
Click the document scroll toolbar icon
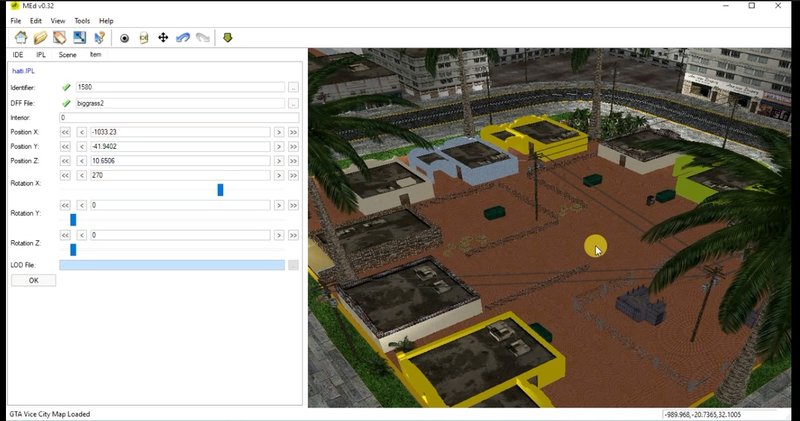coord(144,38)
